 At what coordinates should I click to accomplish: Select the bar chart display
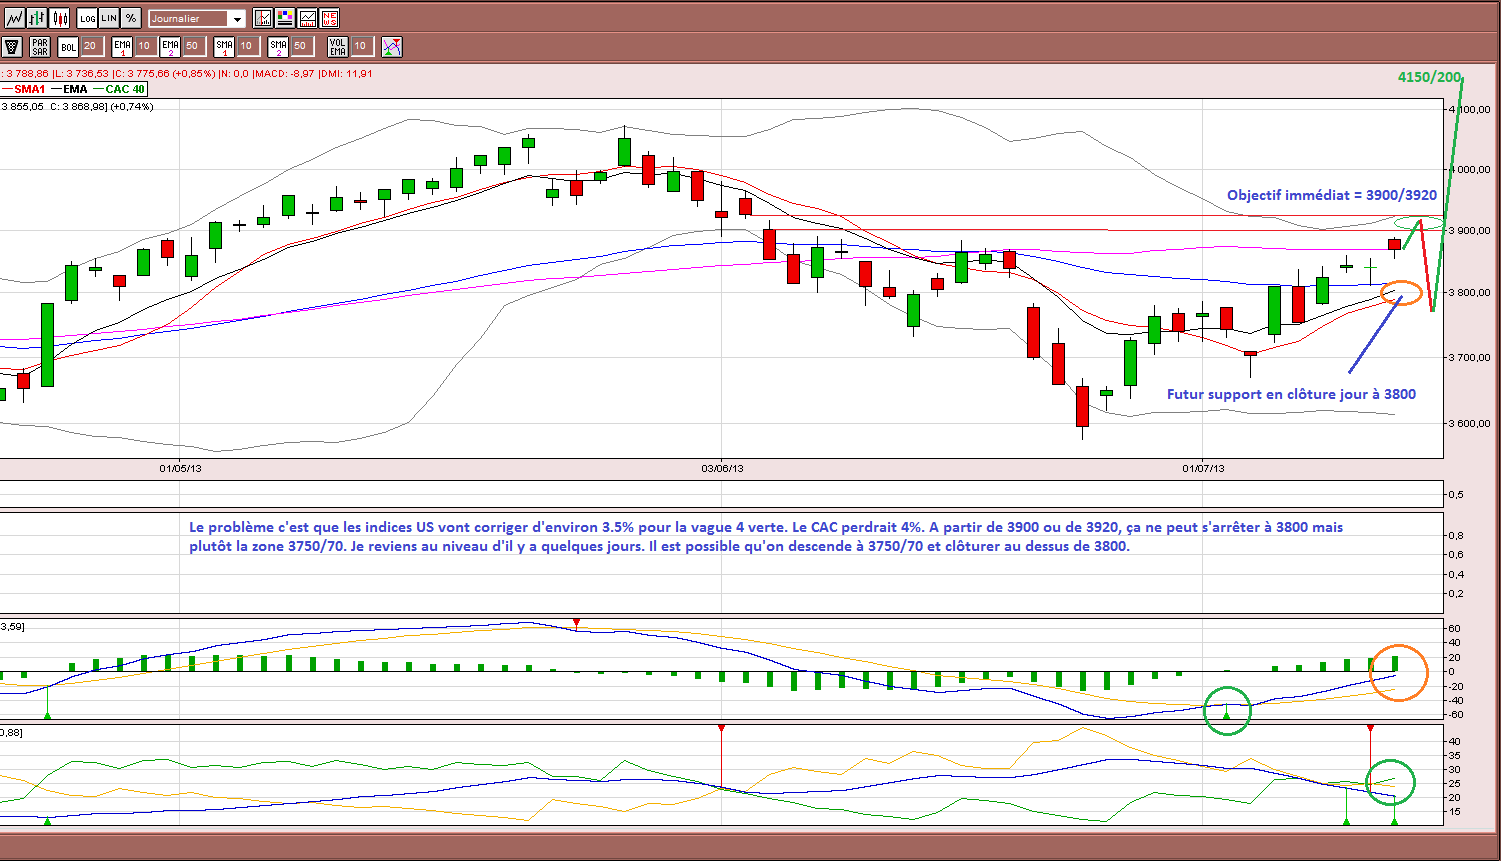[37, 18]
